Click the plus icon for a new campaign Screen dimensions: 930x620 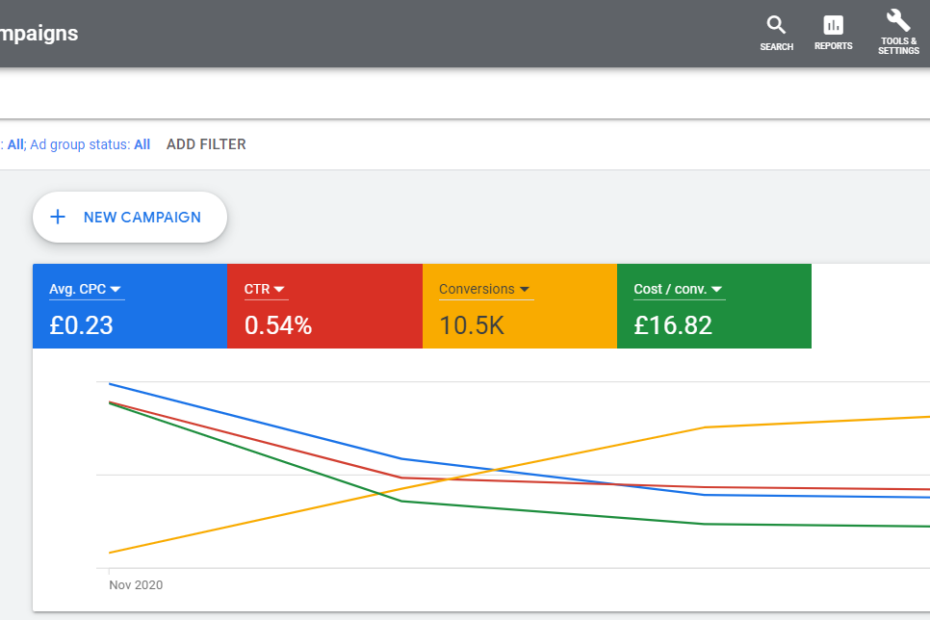(58, 217)
